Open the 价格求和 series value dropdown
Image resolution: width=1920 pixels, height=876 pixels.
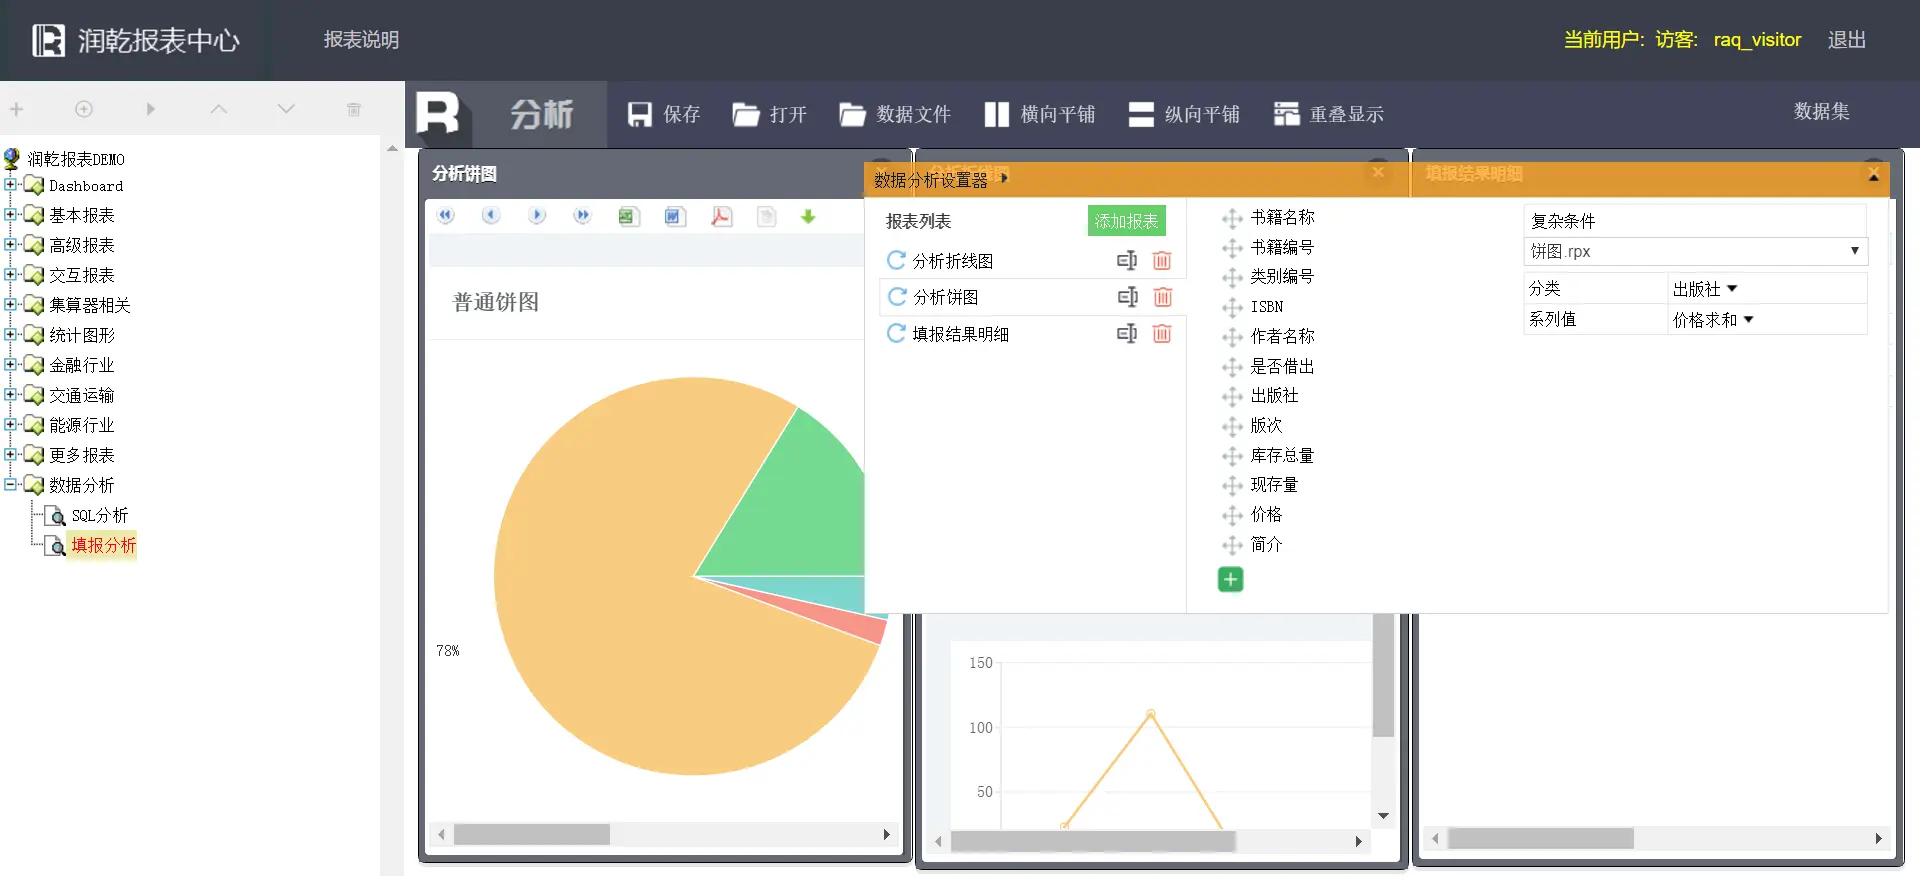click(1713, 320)
